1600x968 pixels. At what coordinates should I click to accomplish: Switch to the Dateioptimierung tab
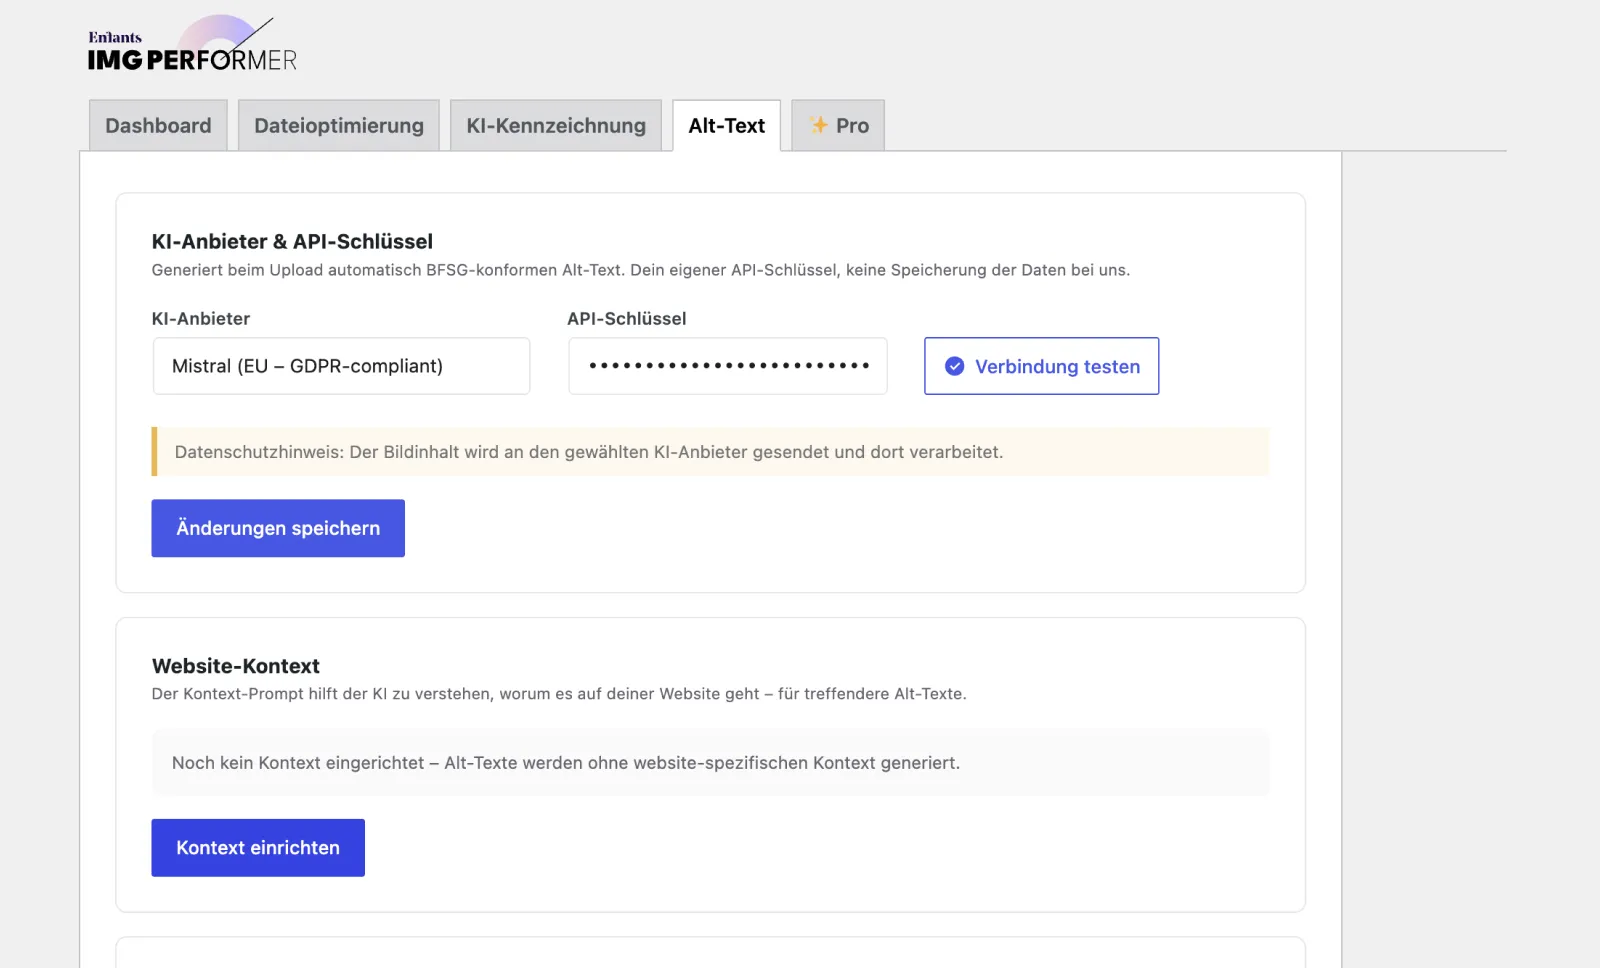[339, 125]
